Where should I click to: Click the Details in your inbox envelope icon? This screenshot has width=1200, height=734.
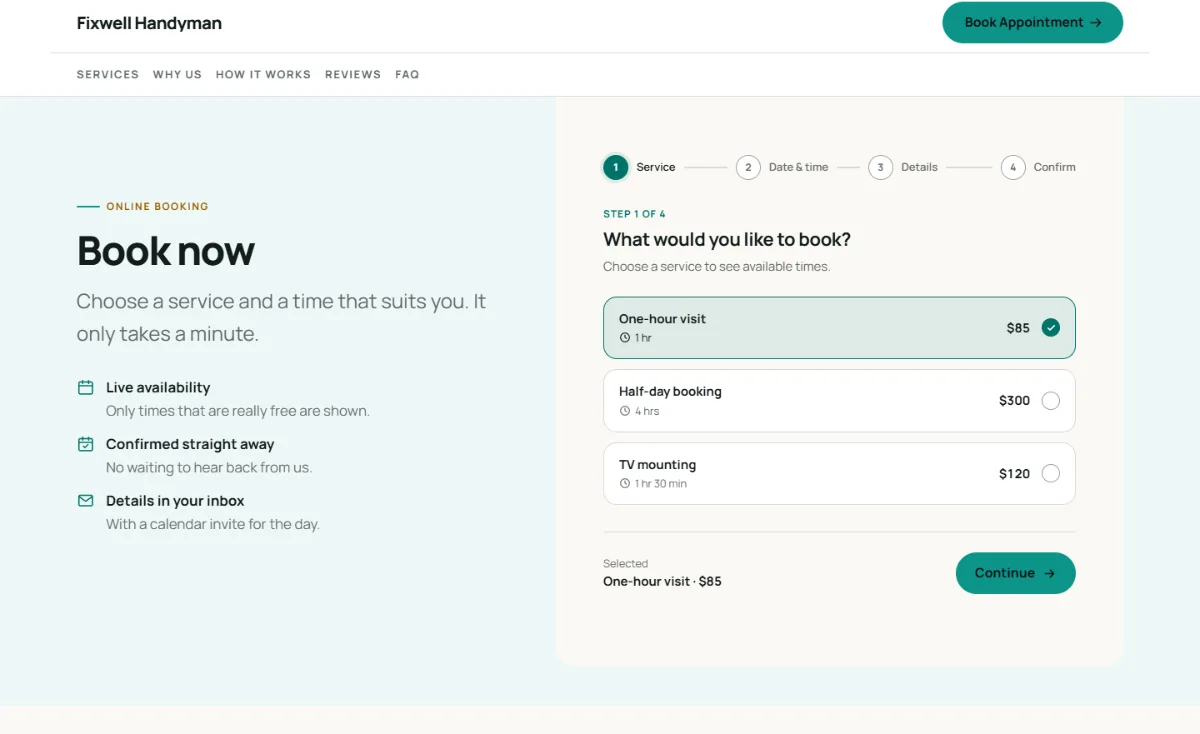point(86,501)
